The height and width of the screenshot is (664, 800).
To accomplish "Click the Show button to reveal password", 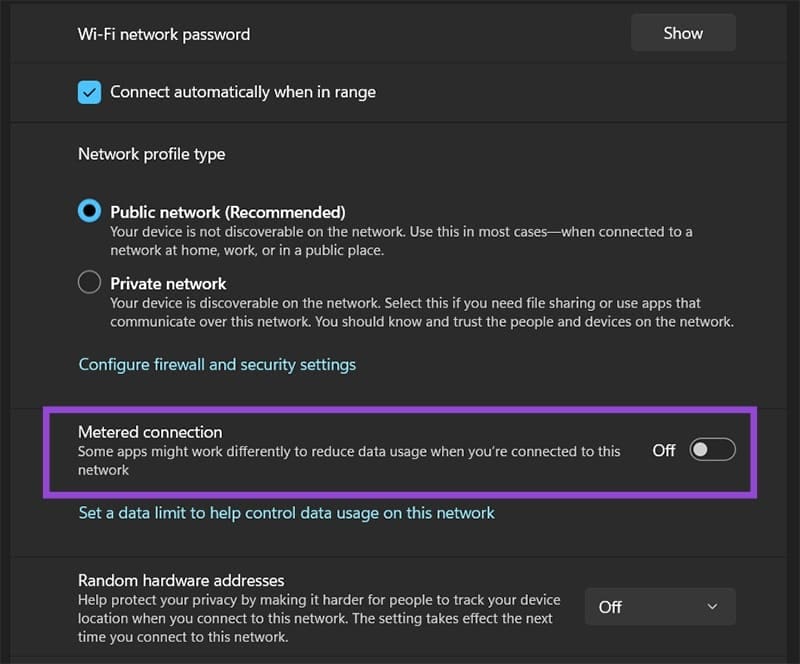I will coord(683,32).
